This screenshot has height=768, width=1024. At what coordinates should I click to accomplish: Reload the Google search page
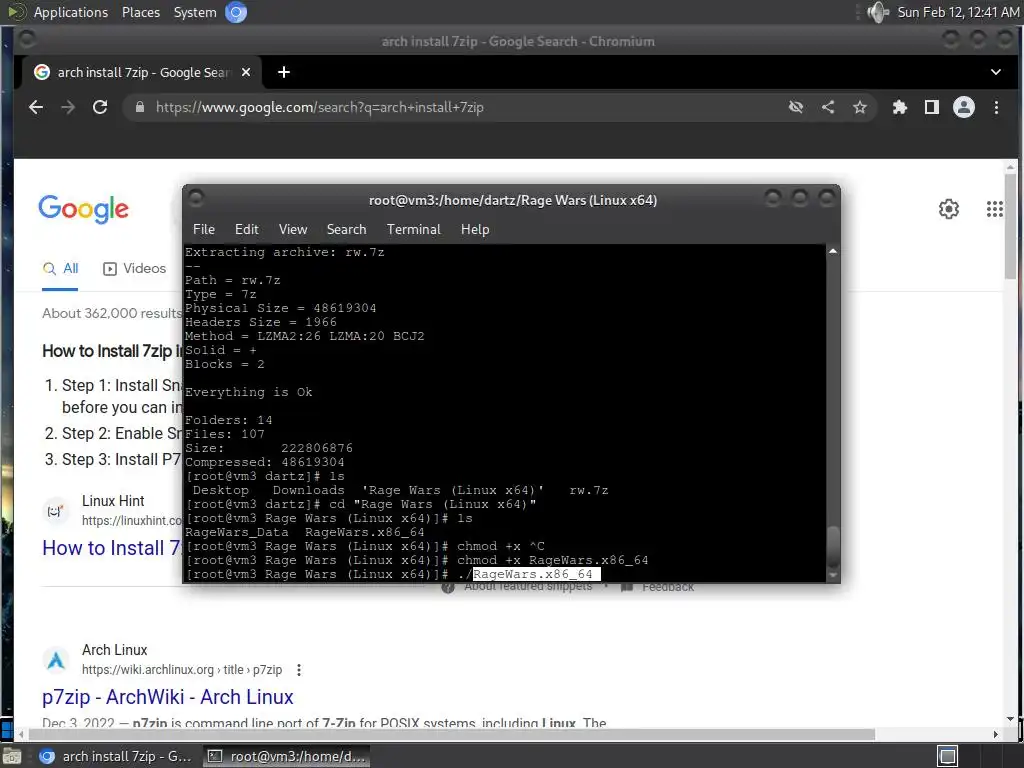[x=100, y=107]
